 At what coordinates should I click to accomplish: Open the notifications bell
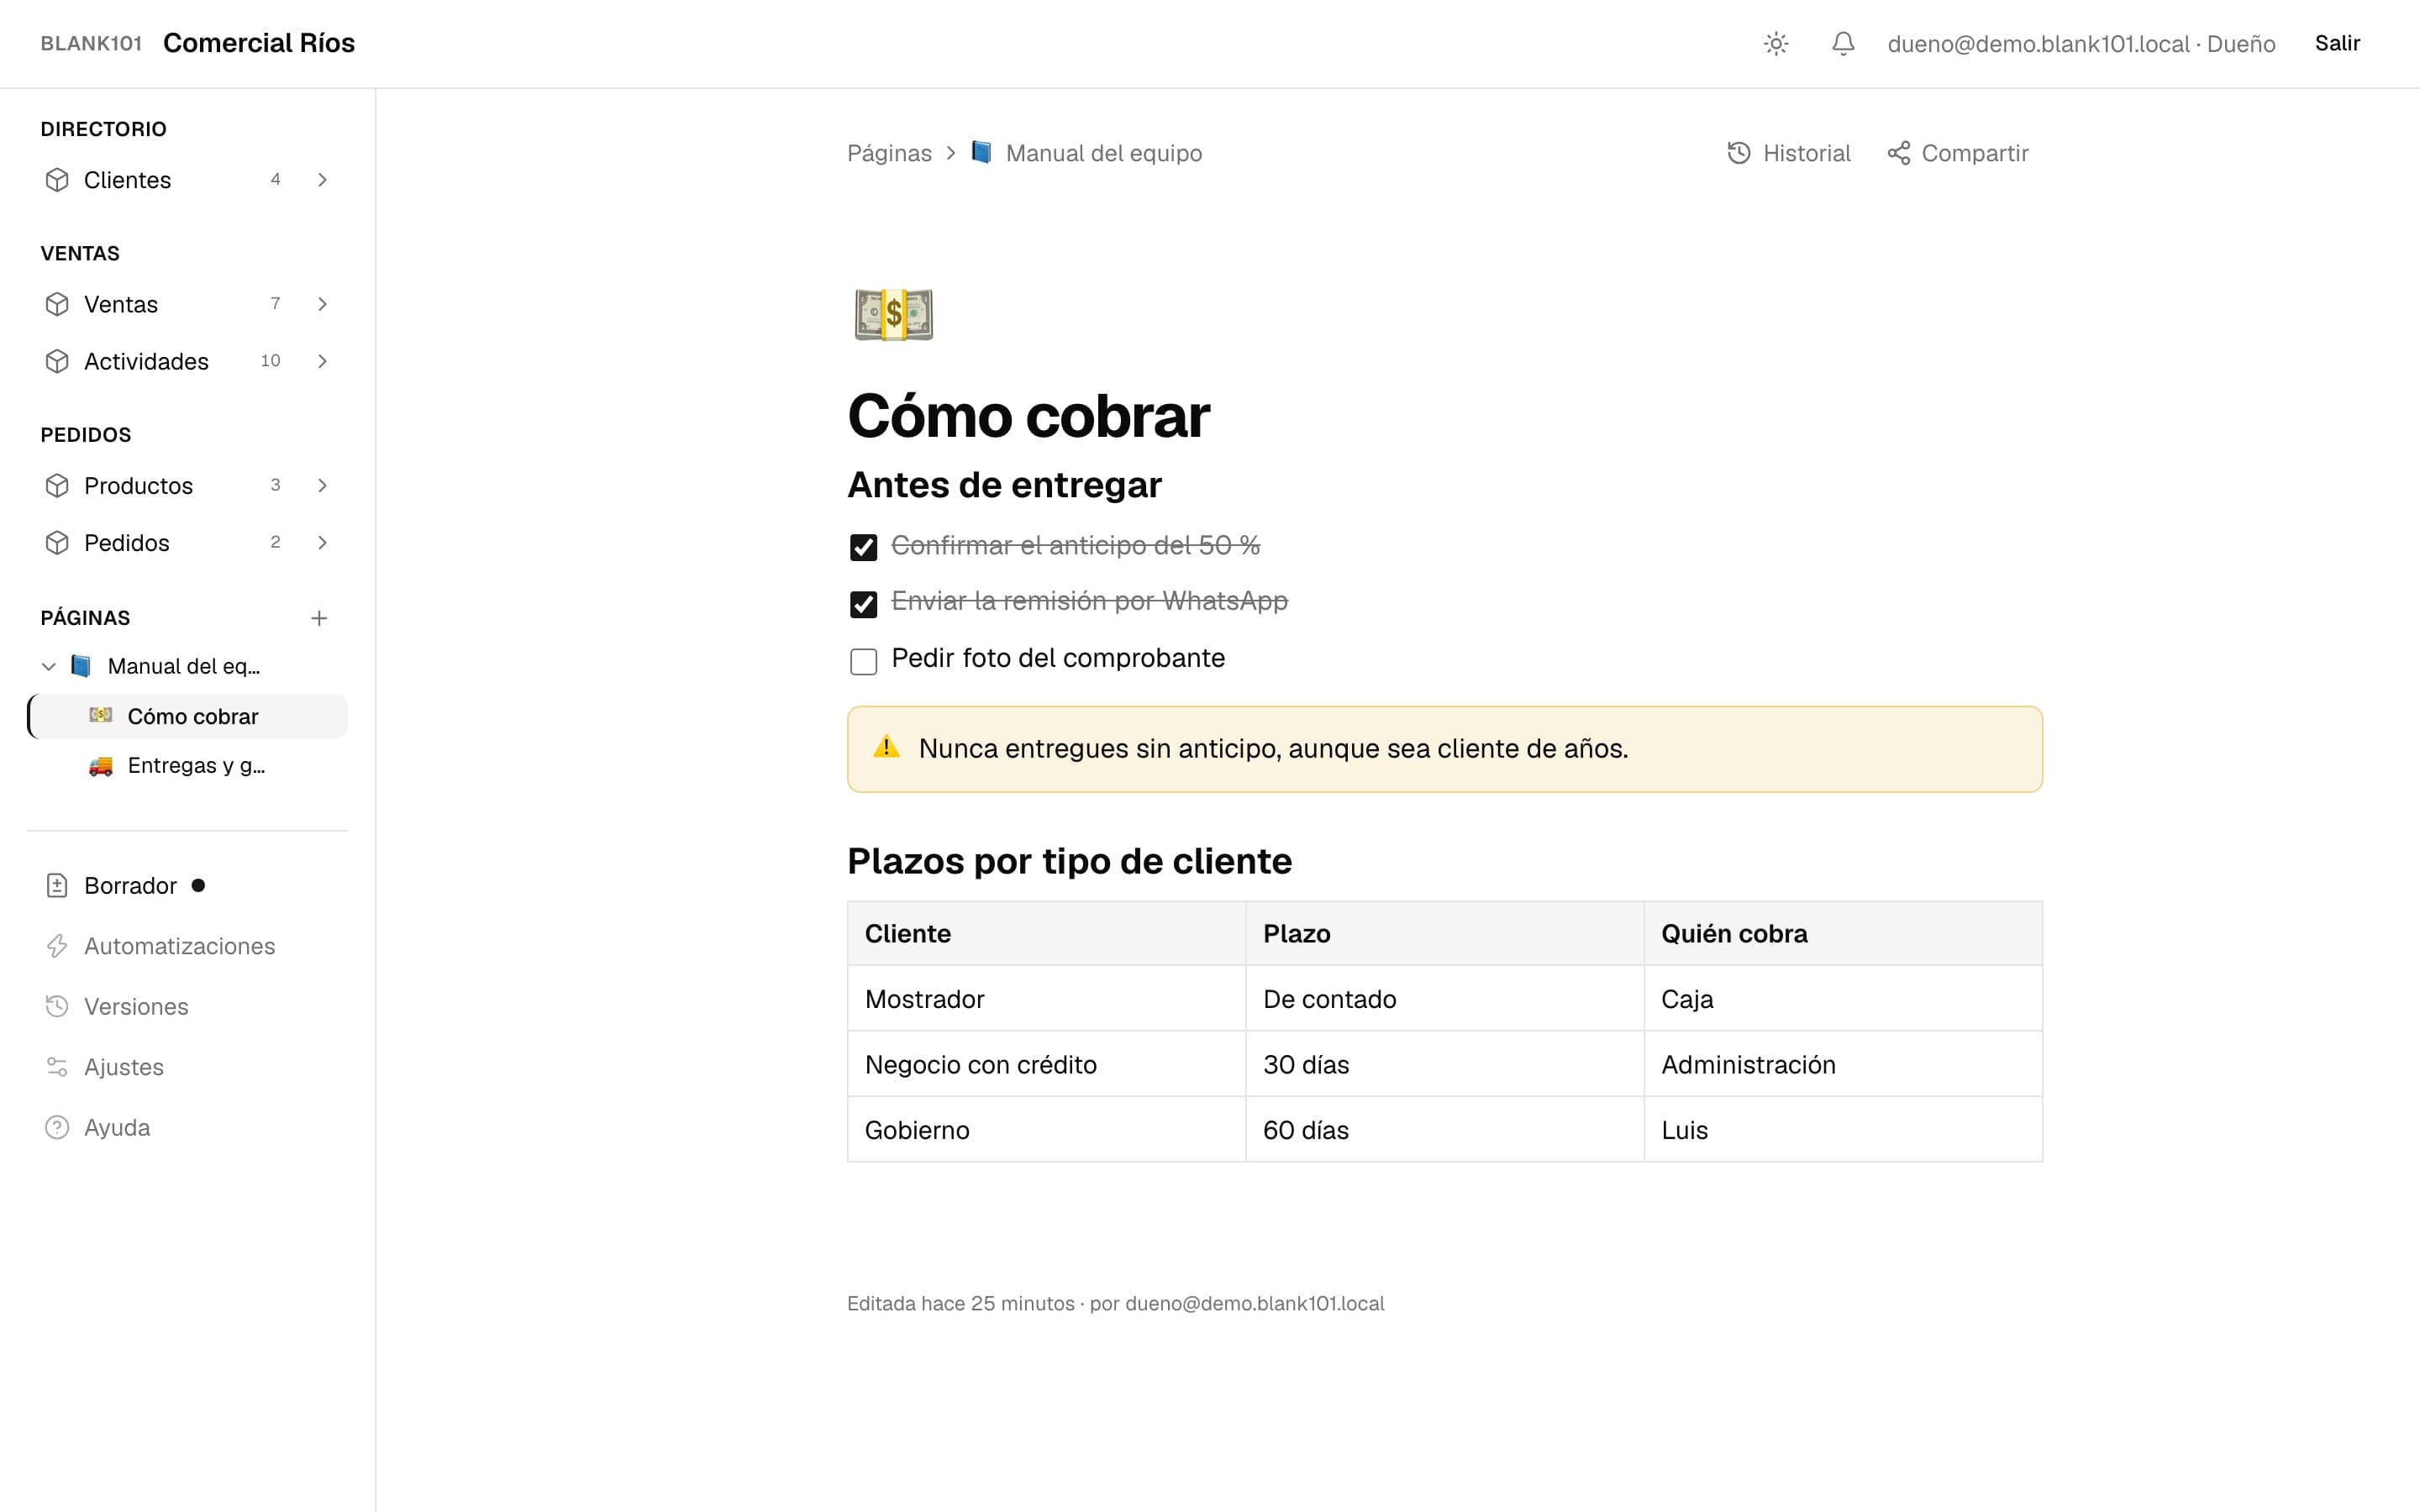click(x=1843, y=44)
